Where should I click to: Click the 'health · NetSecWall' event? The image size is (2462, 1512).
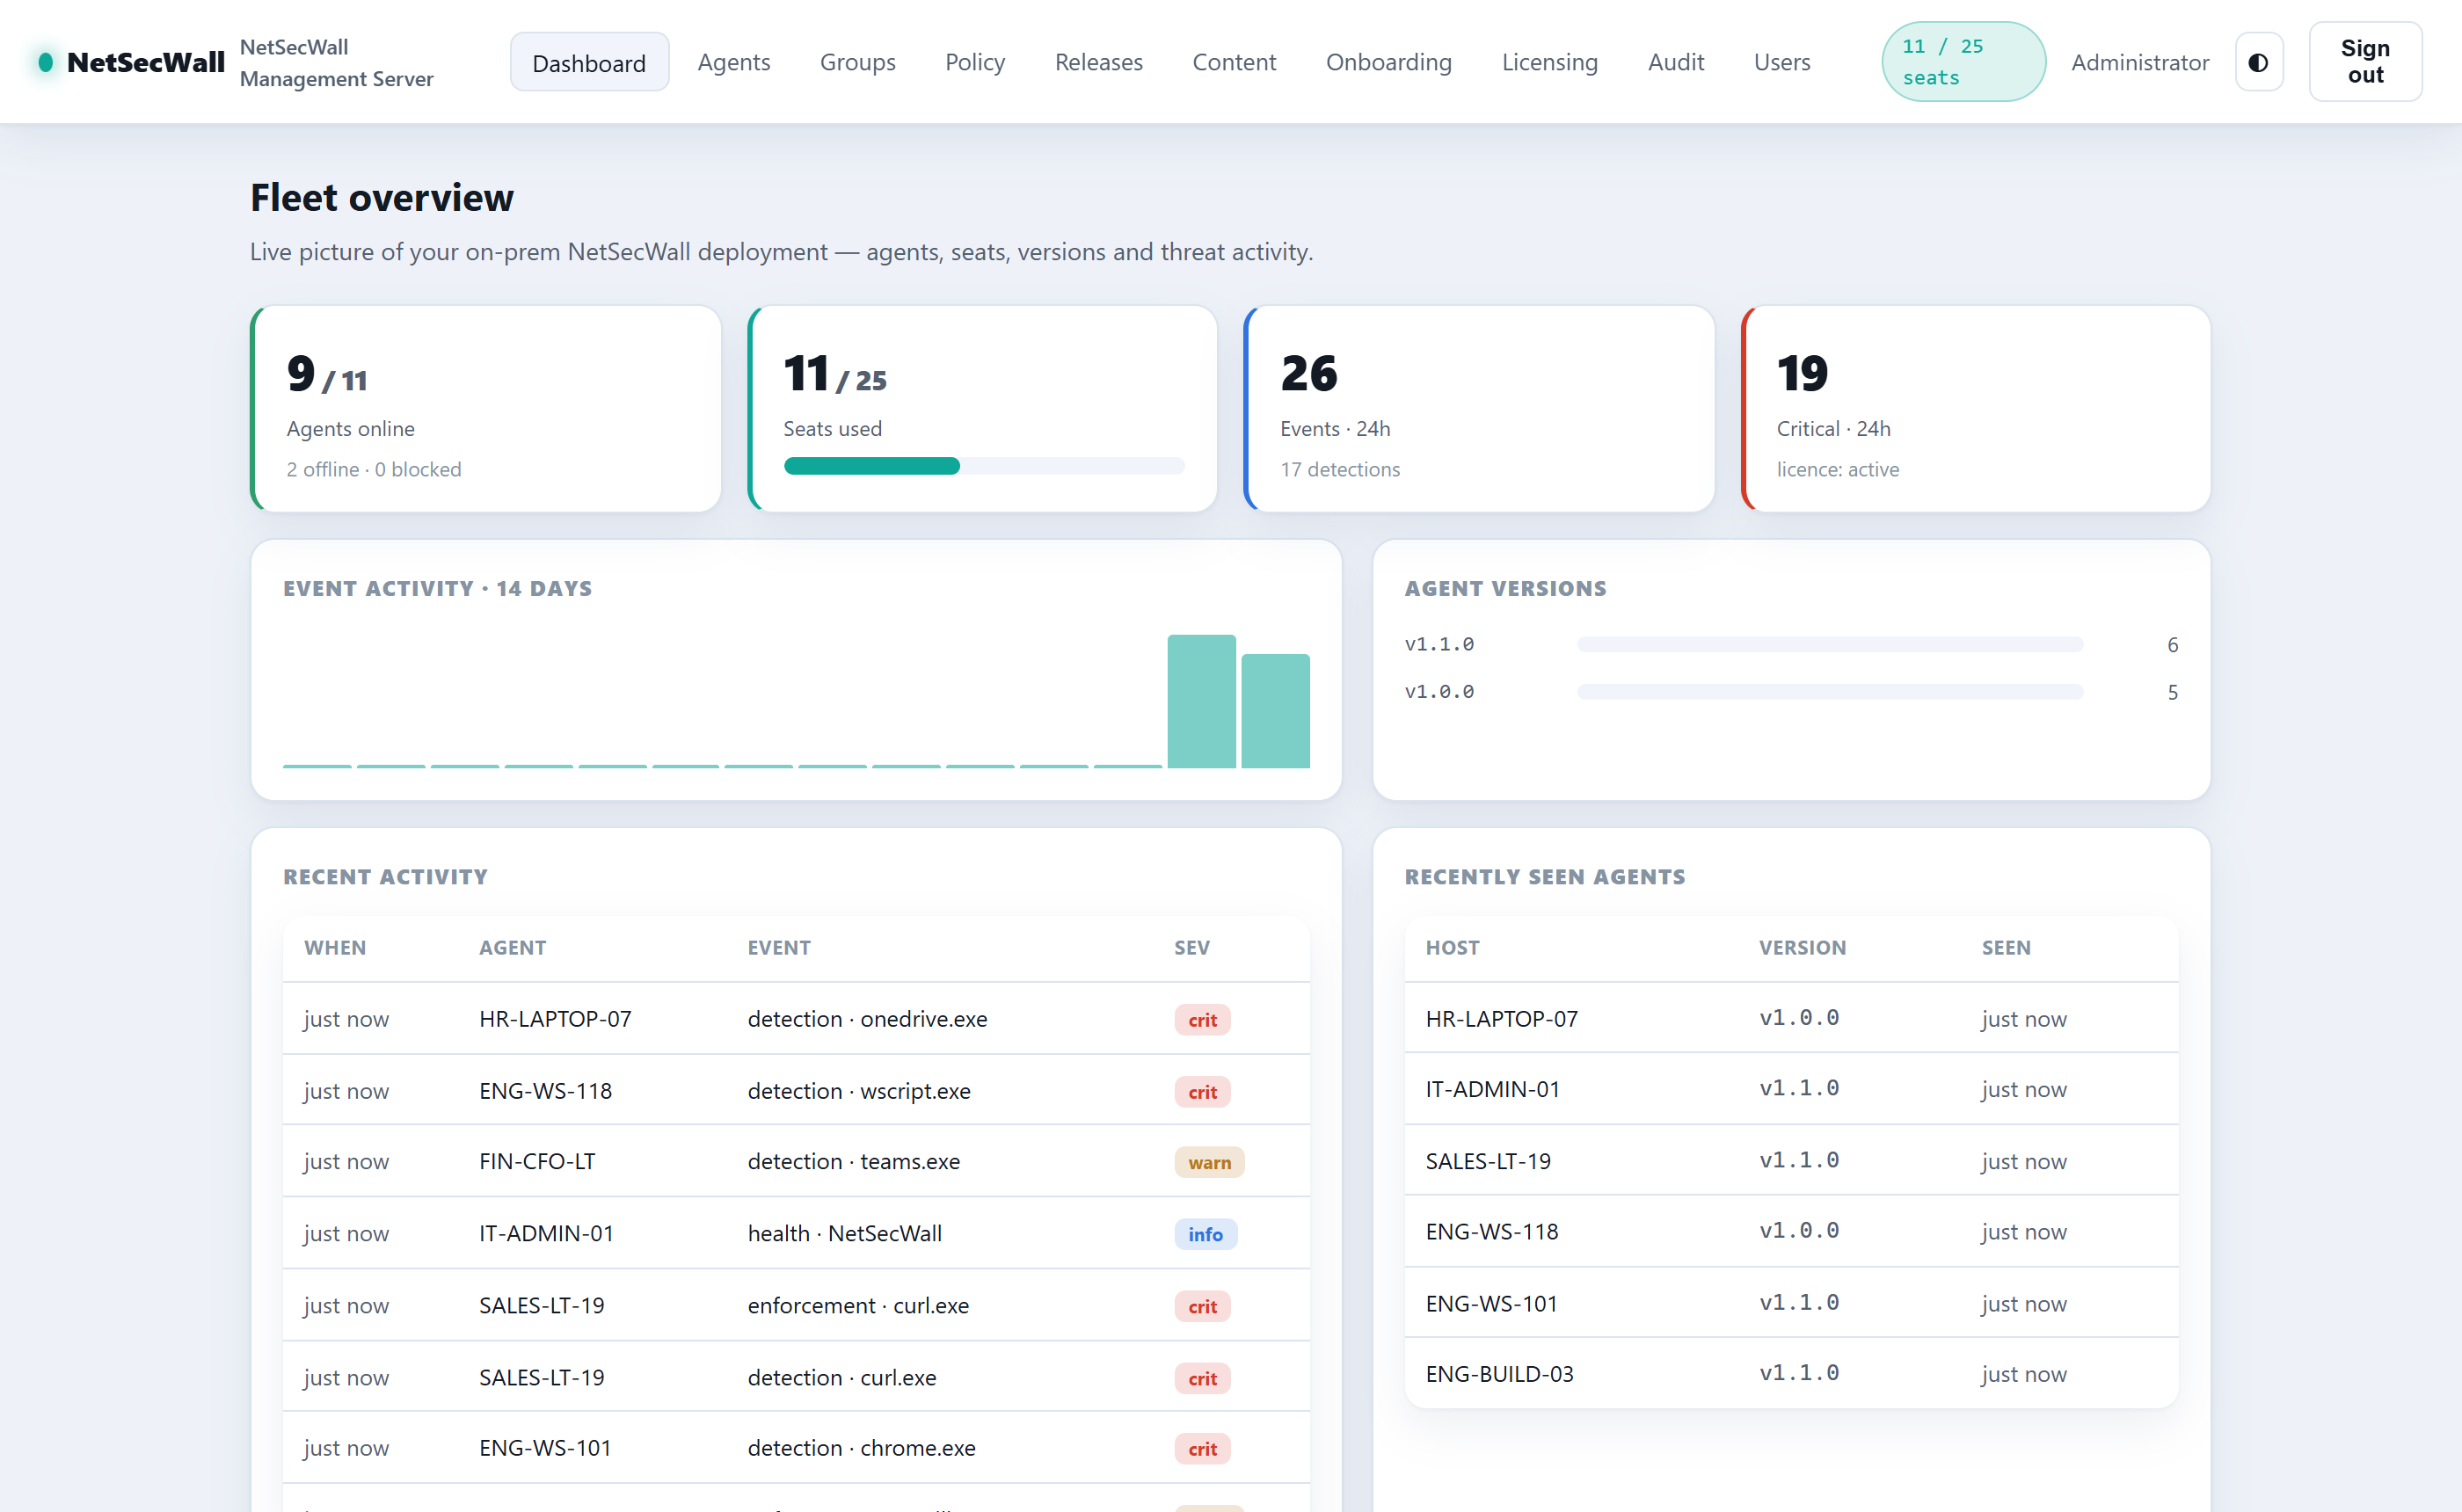click(x=845, y=1233)
